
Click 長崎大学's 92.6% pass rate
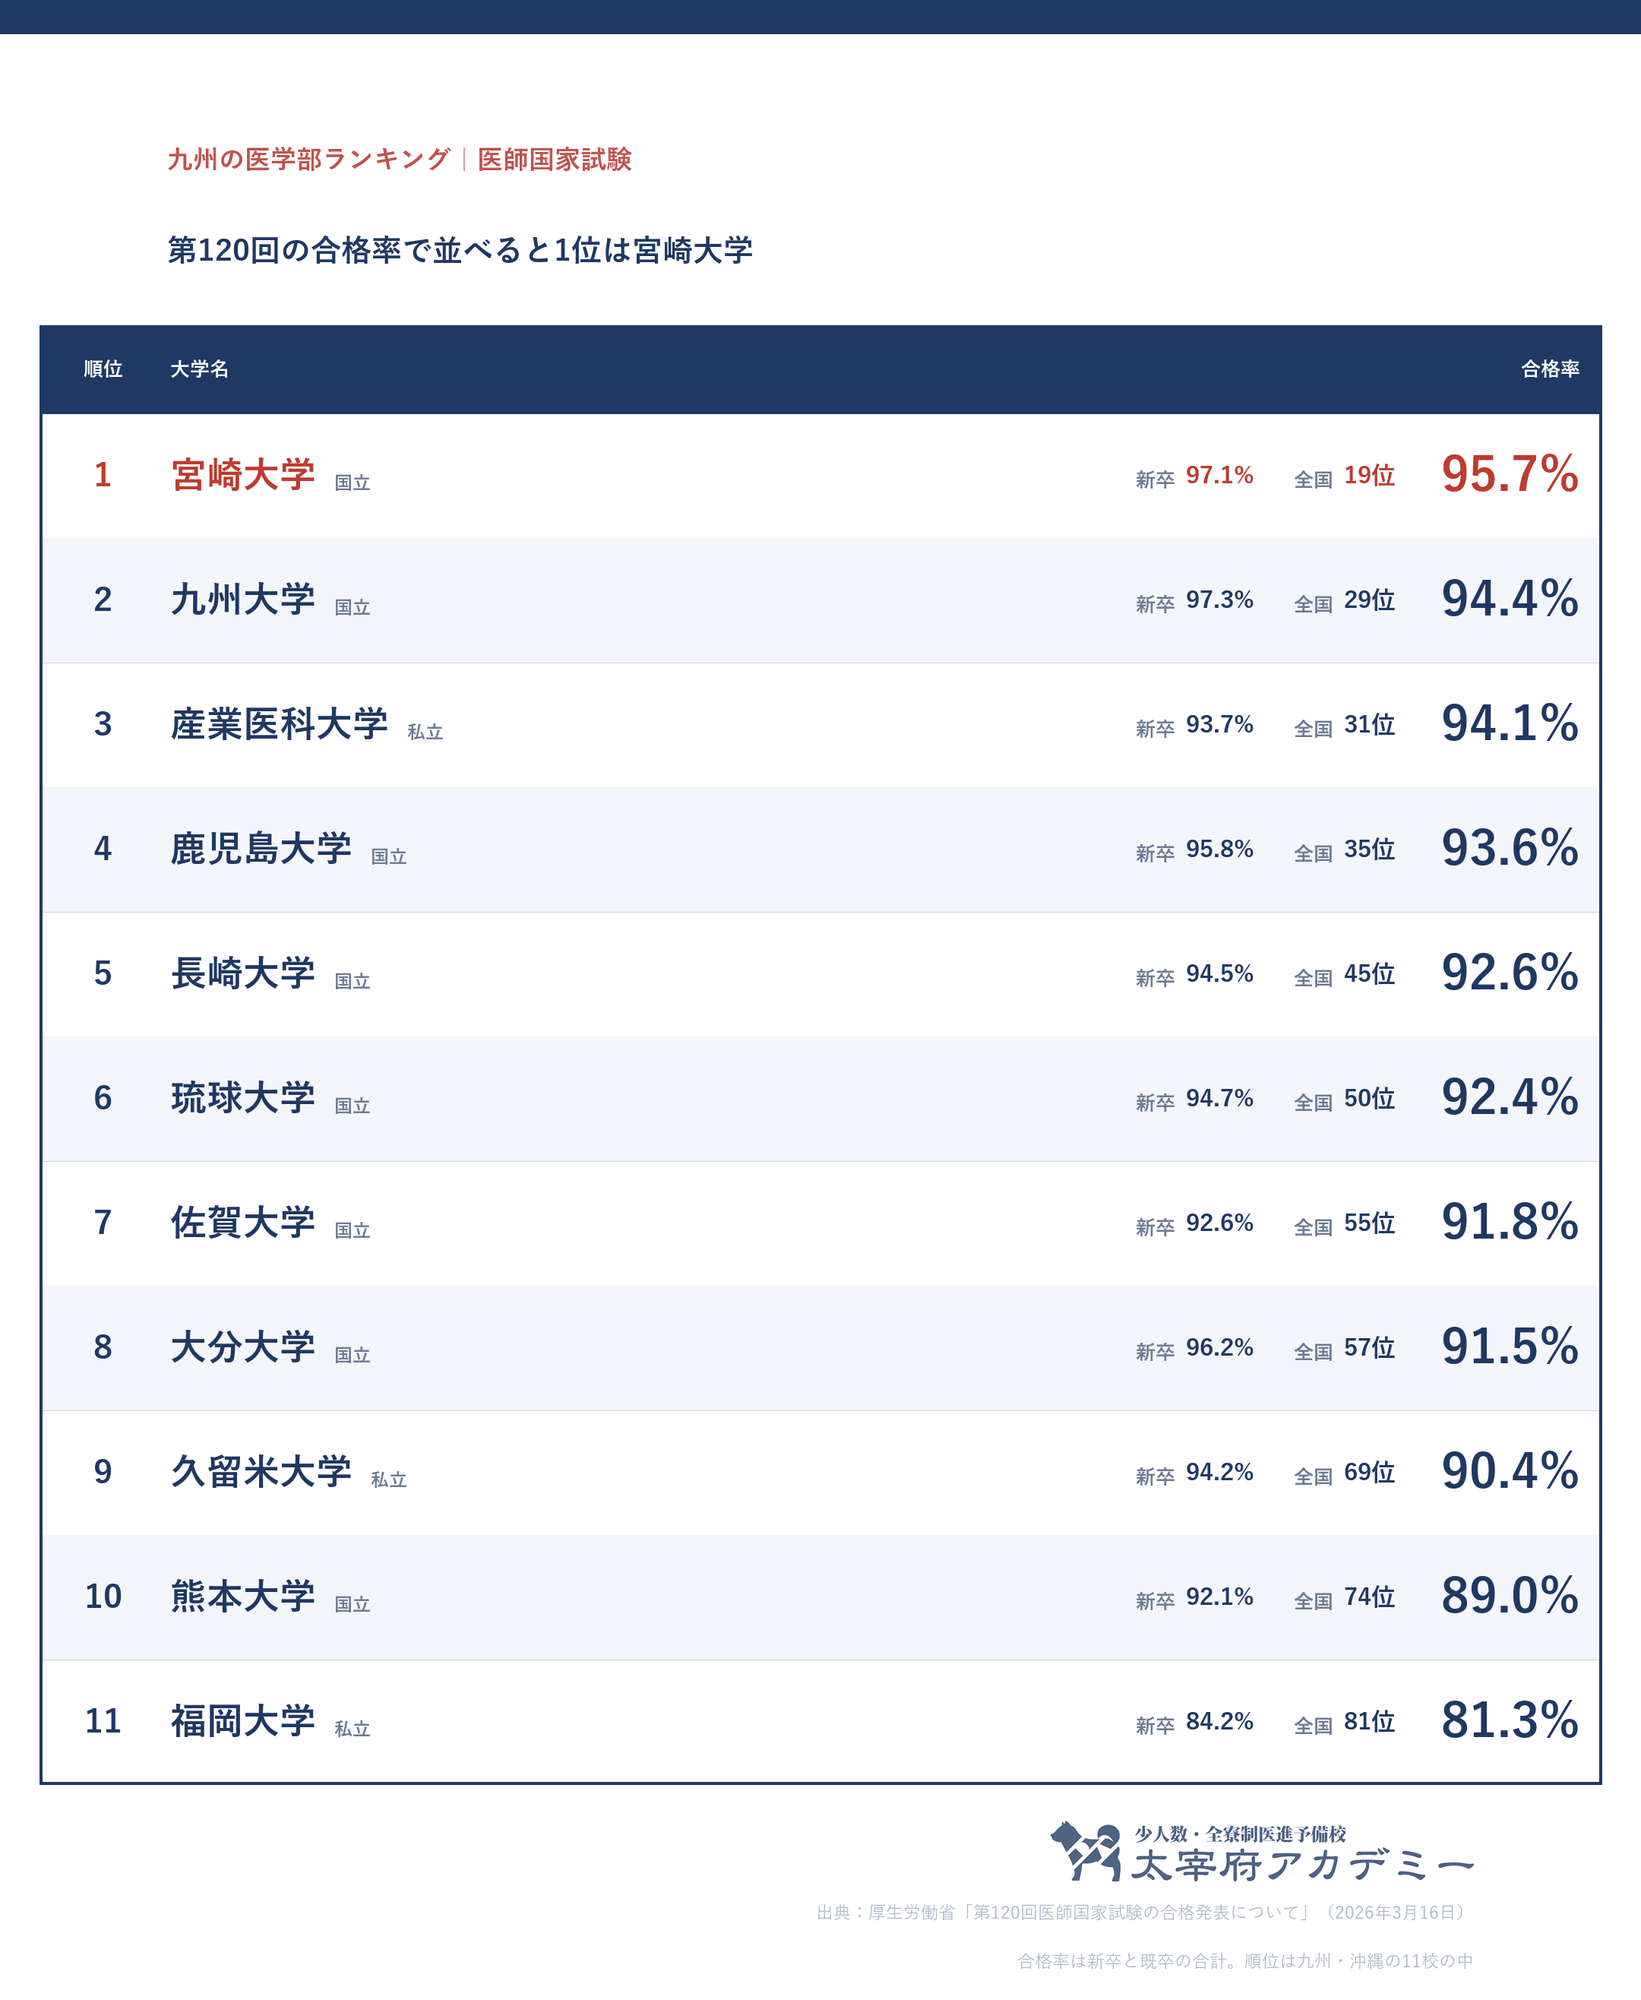(x=1509, y=972)
